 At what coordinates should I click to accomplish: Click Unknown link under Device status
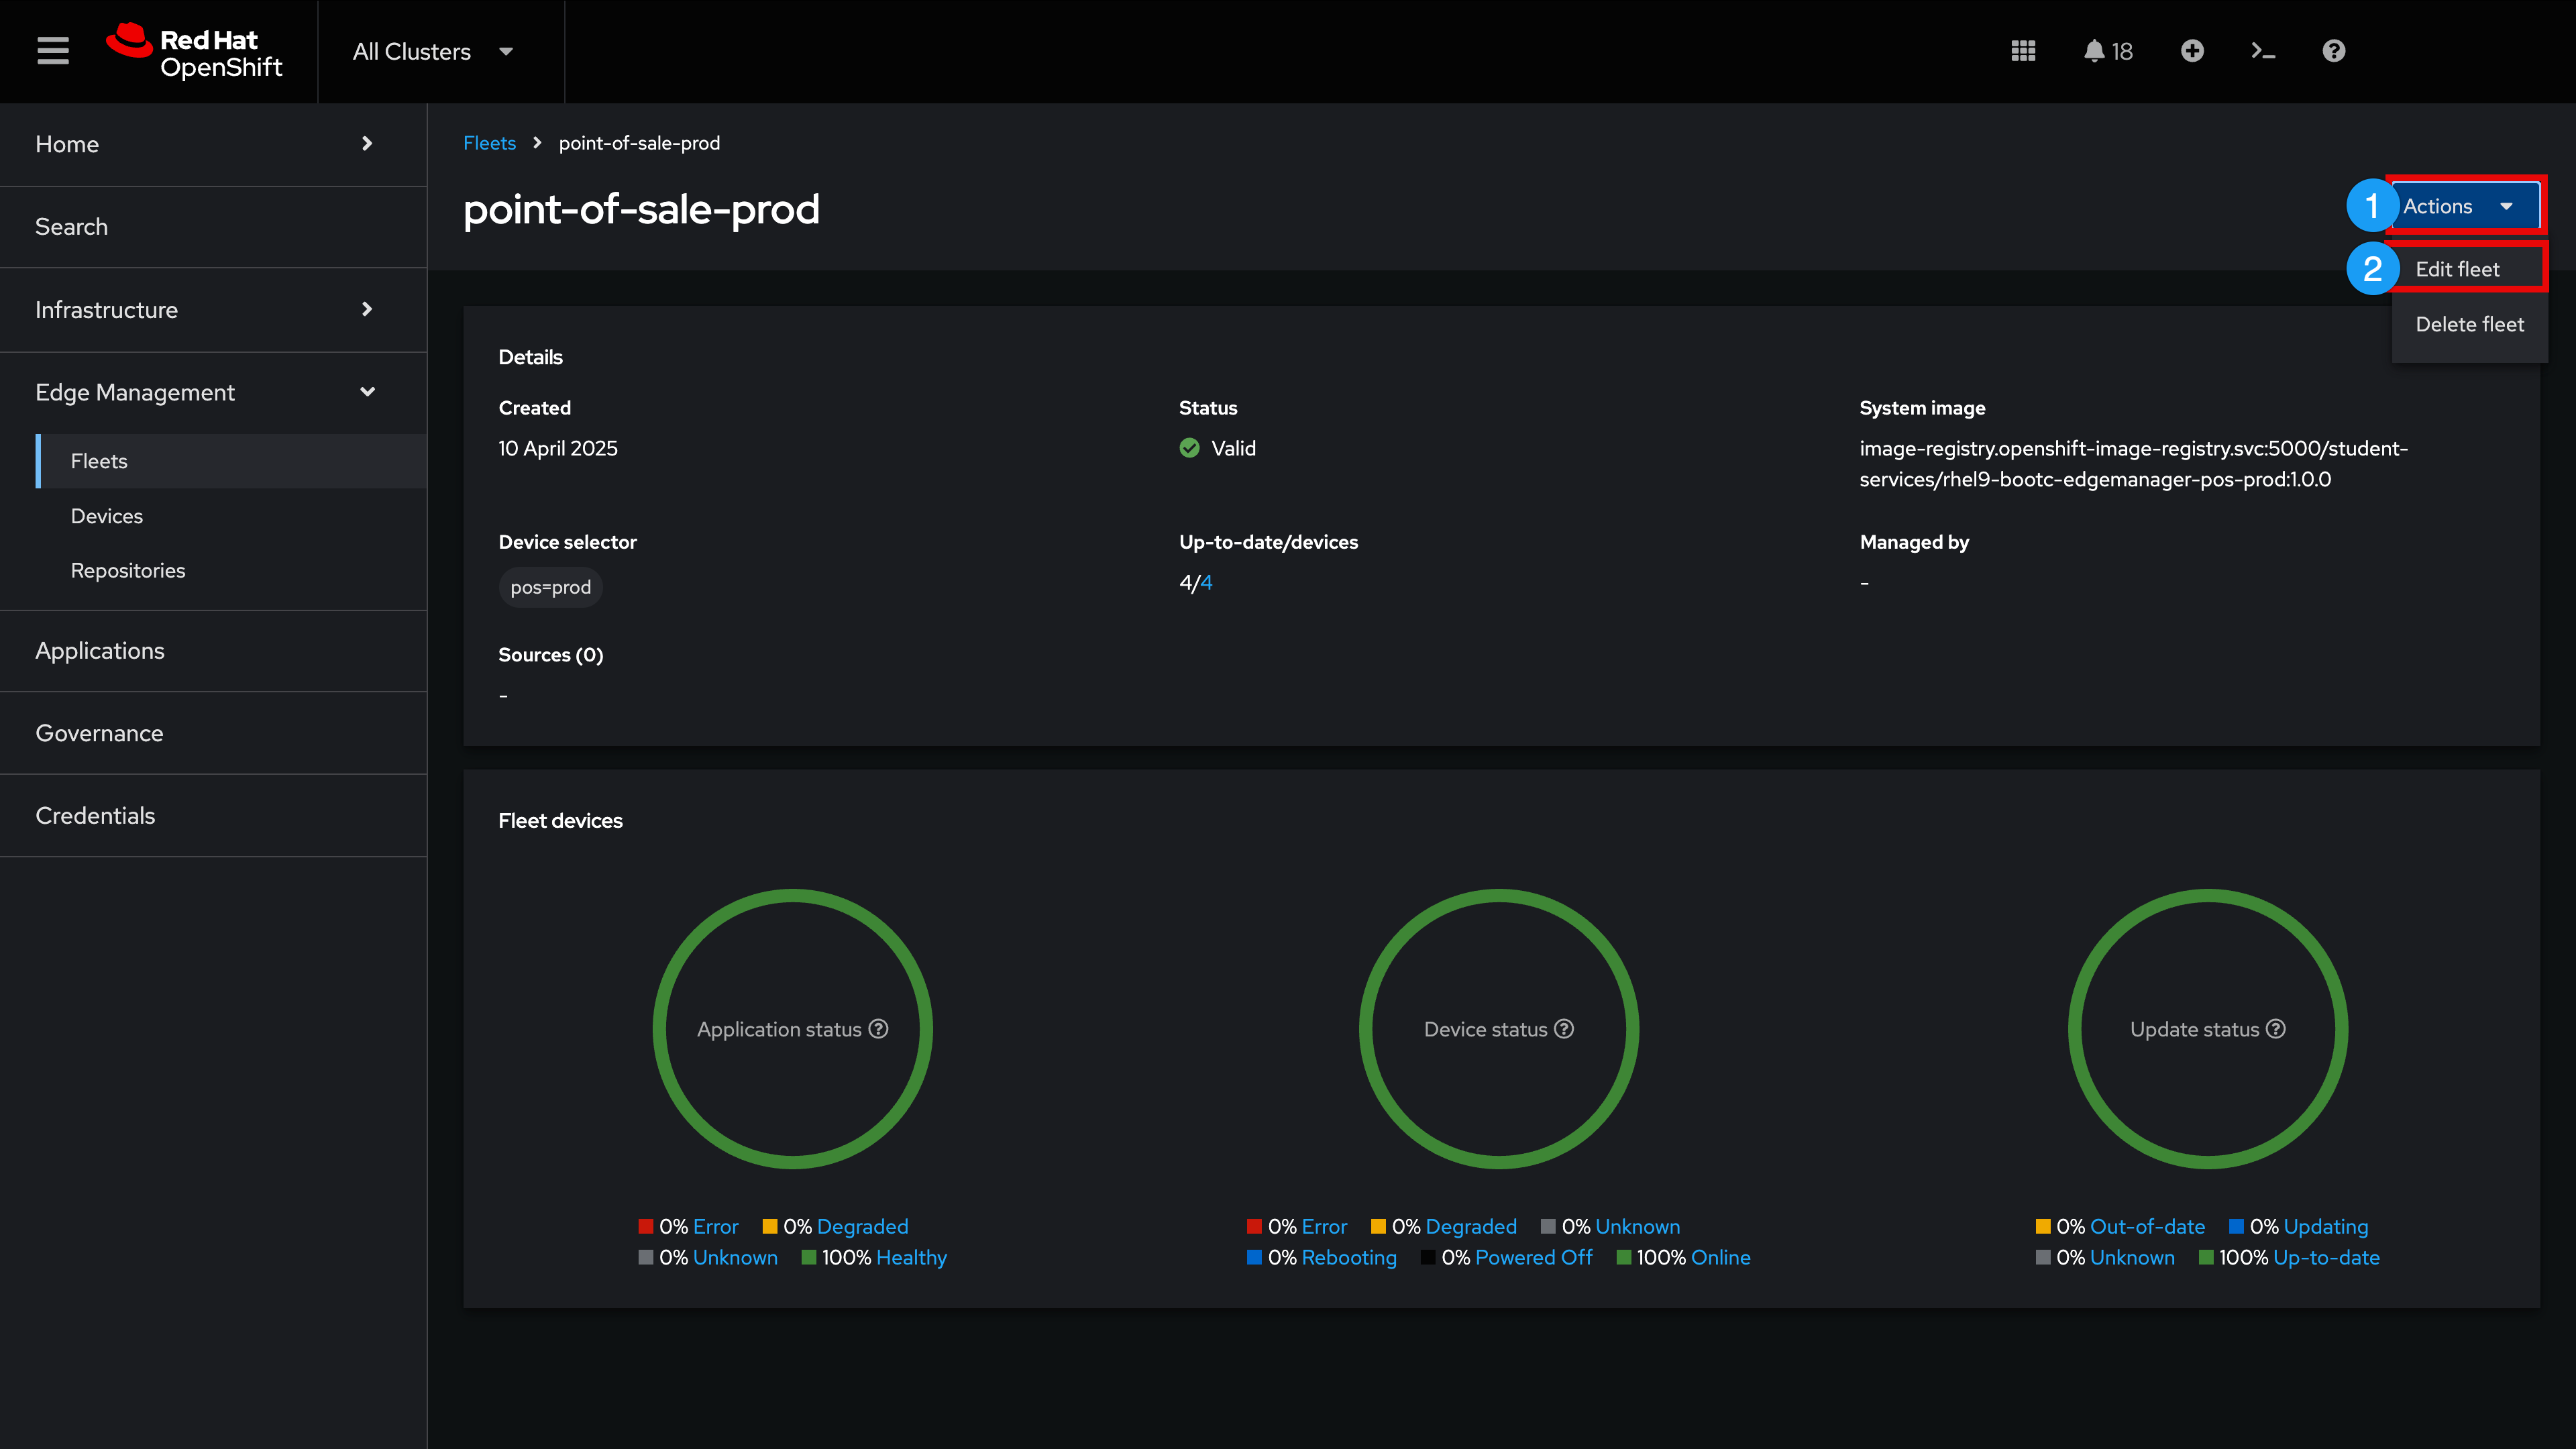pyautogui.click(x=1637, y=1226)
